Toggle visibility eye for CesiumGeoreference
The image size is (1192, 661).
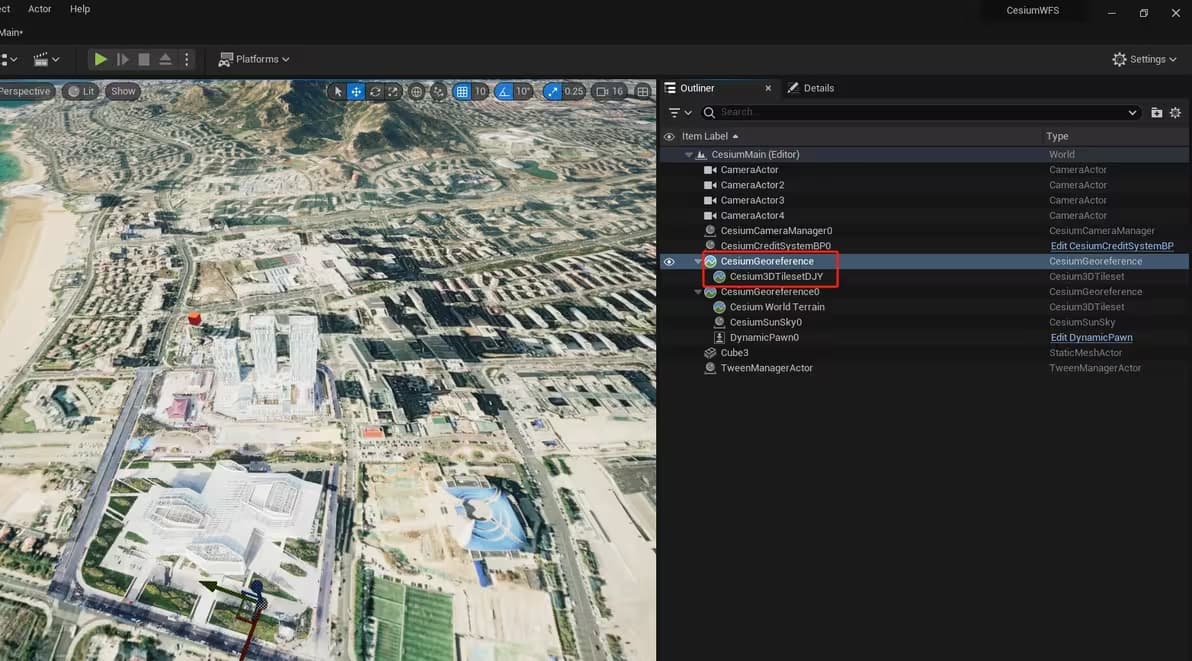pos(669,262)
